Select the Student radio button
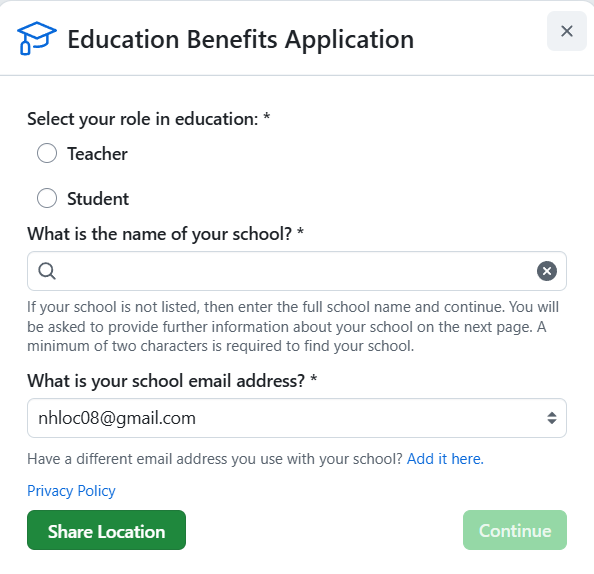594x574 pixels. [x=47, y=198]
